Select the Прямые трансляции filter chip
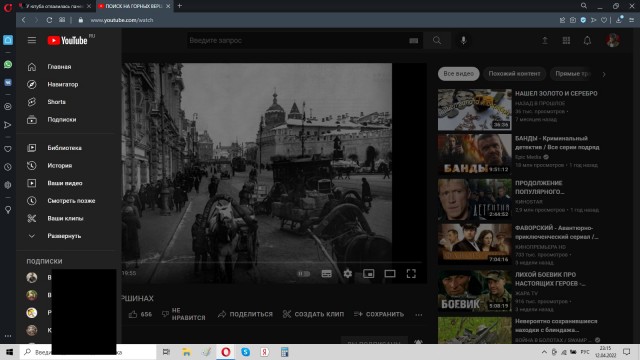 click(x=571, y=74)
